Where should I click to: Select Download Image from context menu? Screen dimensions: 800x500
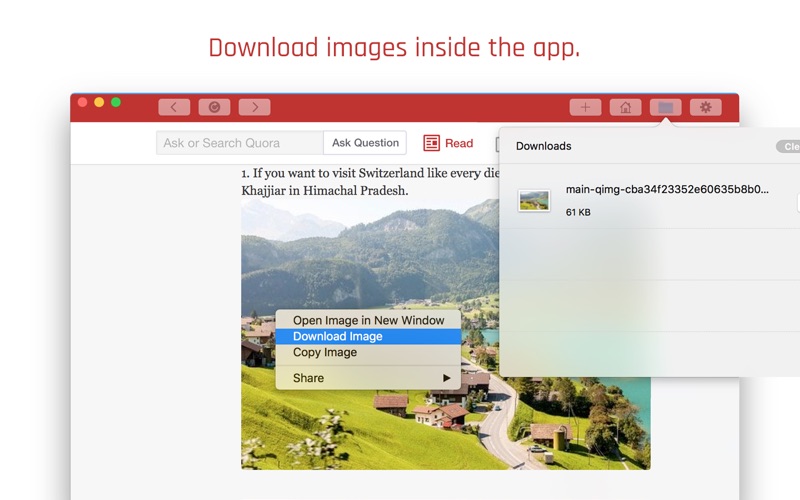368,336
